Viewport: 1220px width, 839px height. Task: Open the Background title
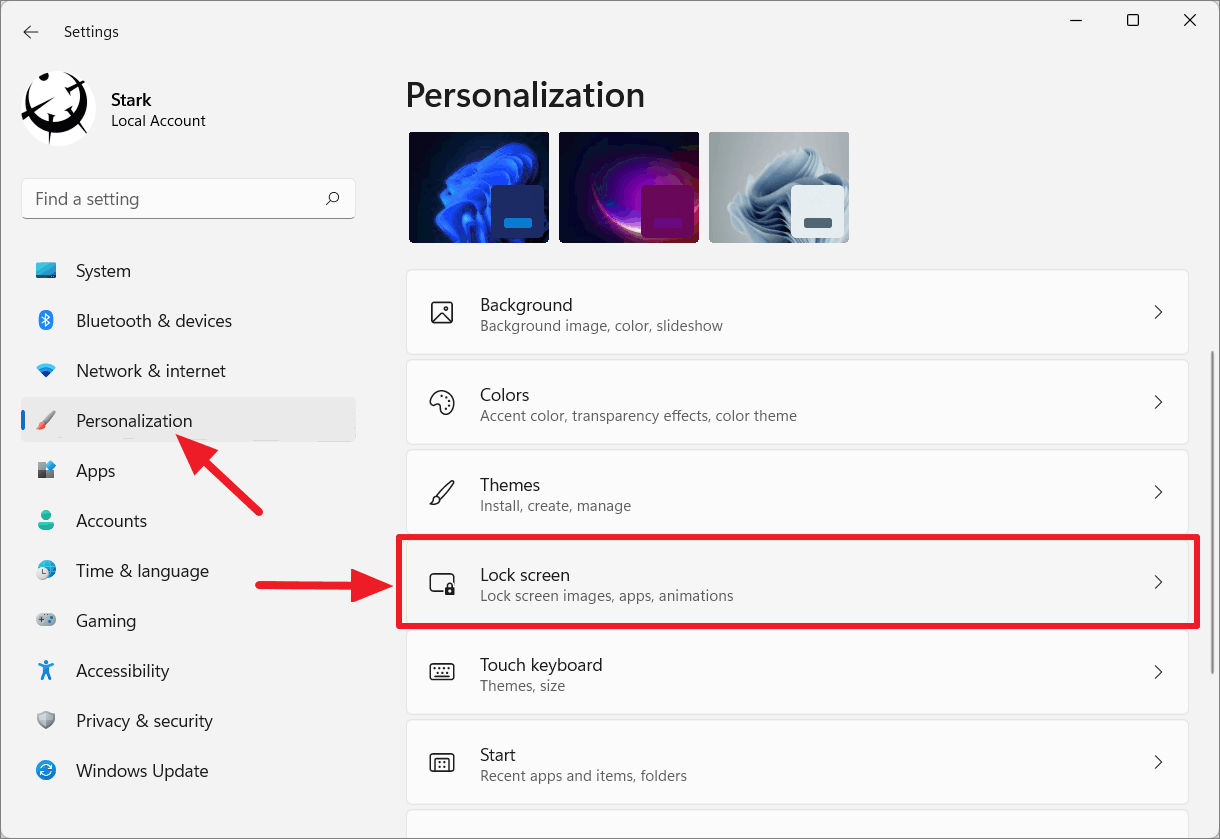point(526,305)
